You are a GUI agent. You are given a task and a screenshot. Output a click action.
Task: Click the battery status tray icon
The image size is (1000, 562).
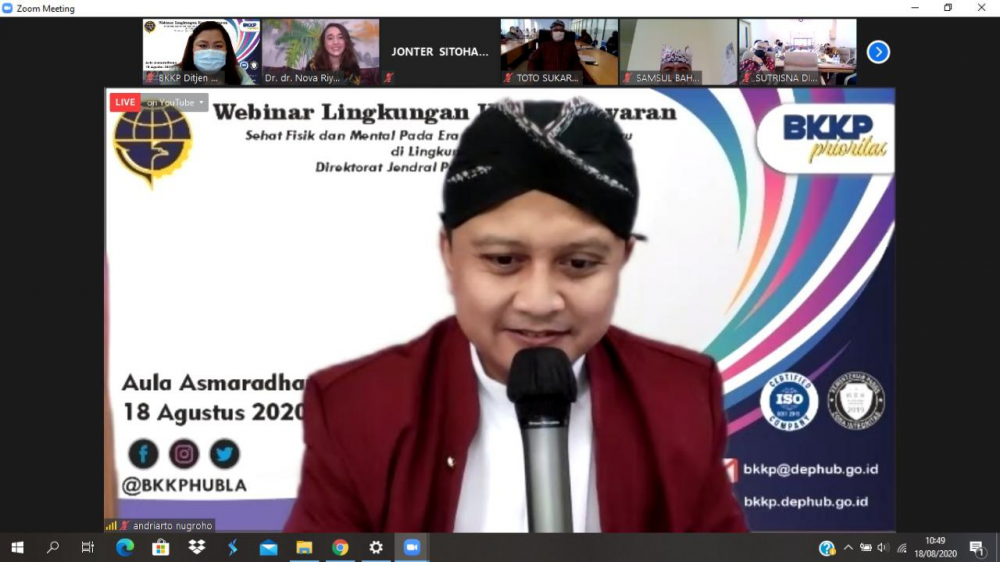point(866,547)
